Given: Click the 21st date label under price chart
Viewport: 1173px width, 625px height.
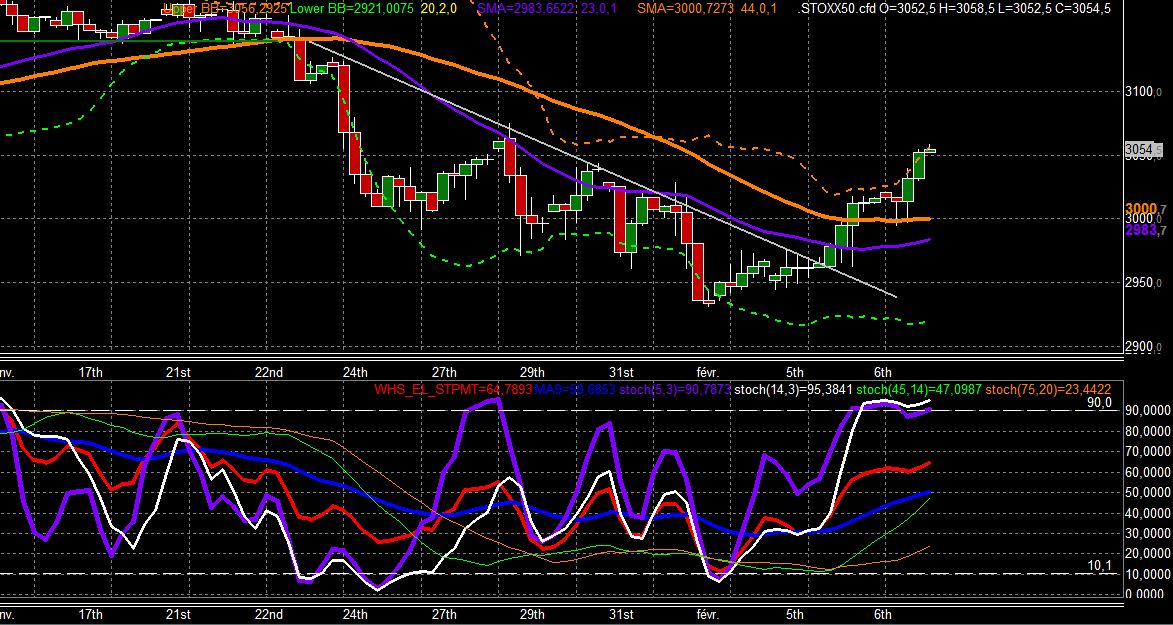Looking at the screenshot, I should coord(179,372).
